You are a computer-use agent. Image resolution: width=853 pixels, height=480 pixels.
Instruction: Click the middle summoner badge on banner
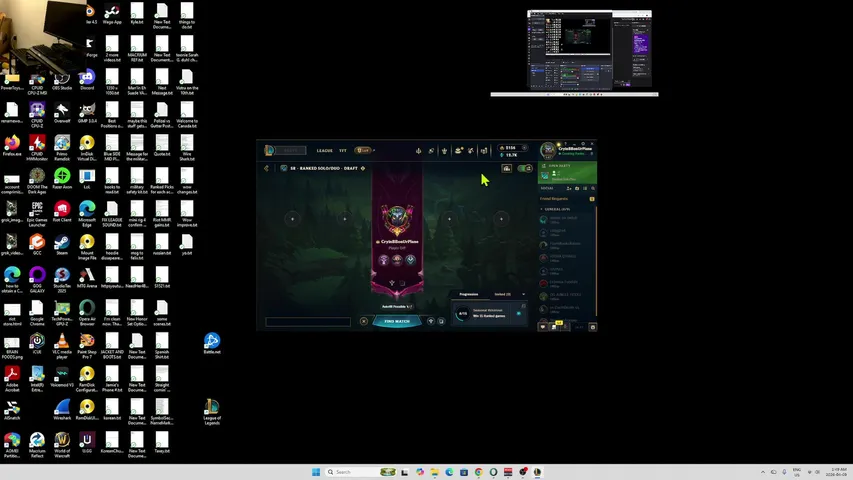397,260
